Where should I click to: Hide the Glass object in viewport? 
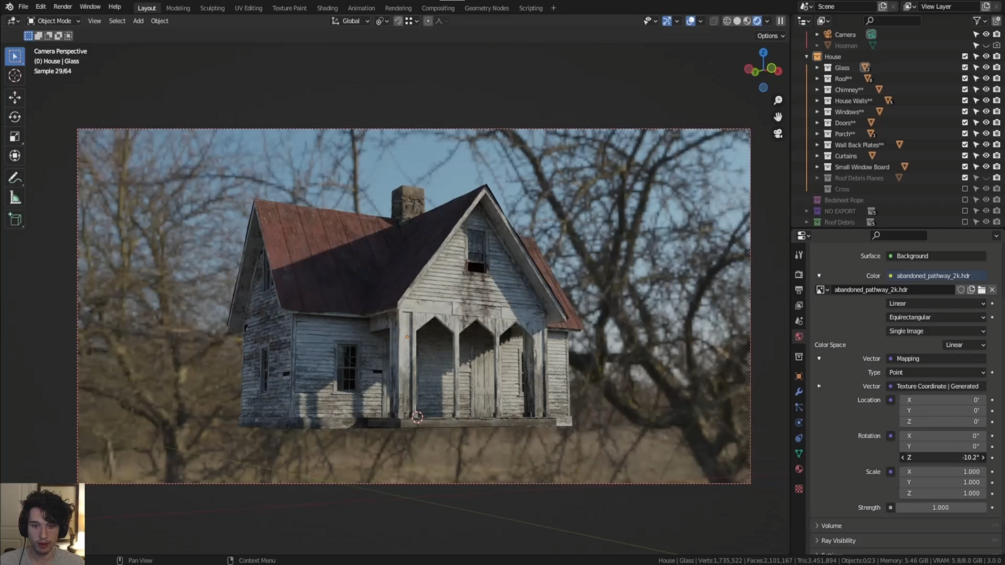986,67
